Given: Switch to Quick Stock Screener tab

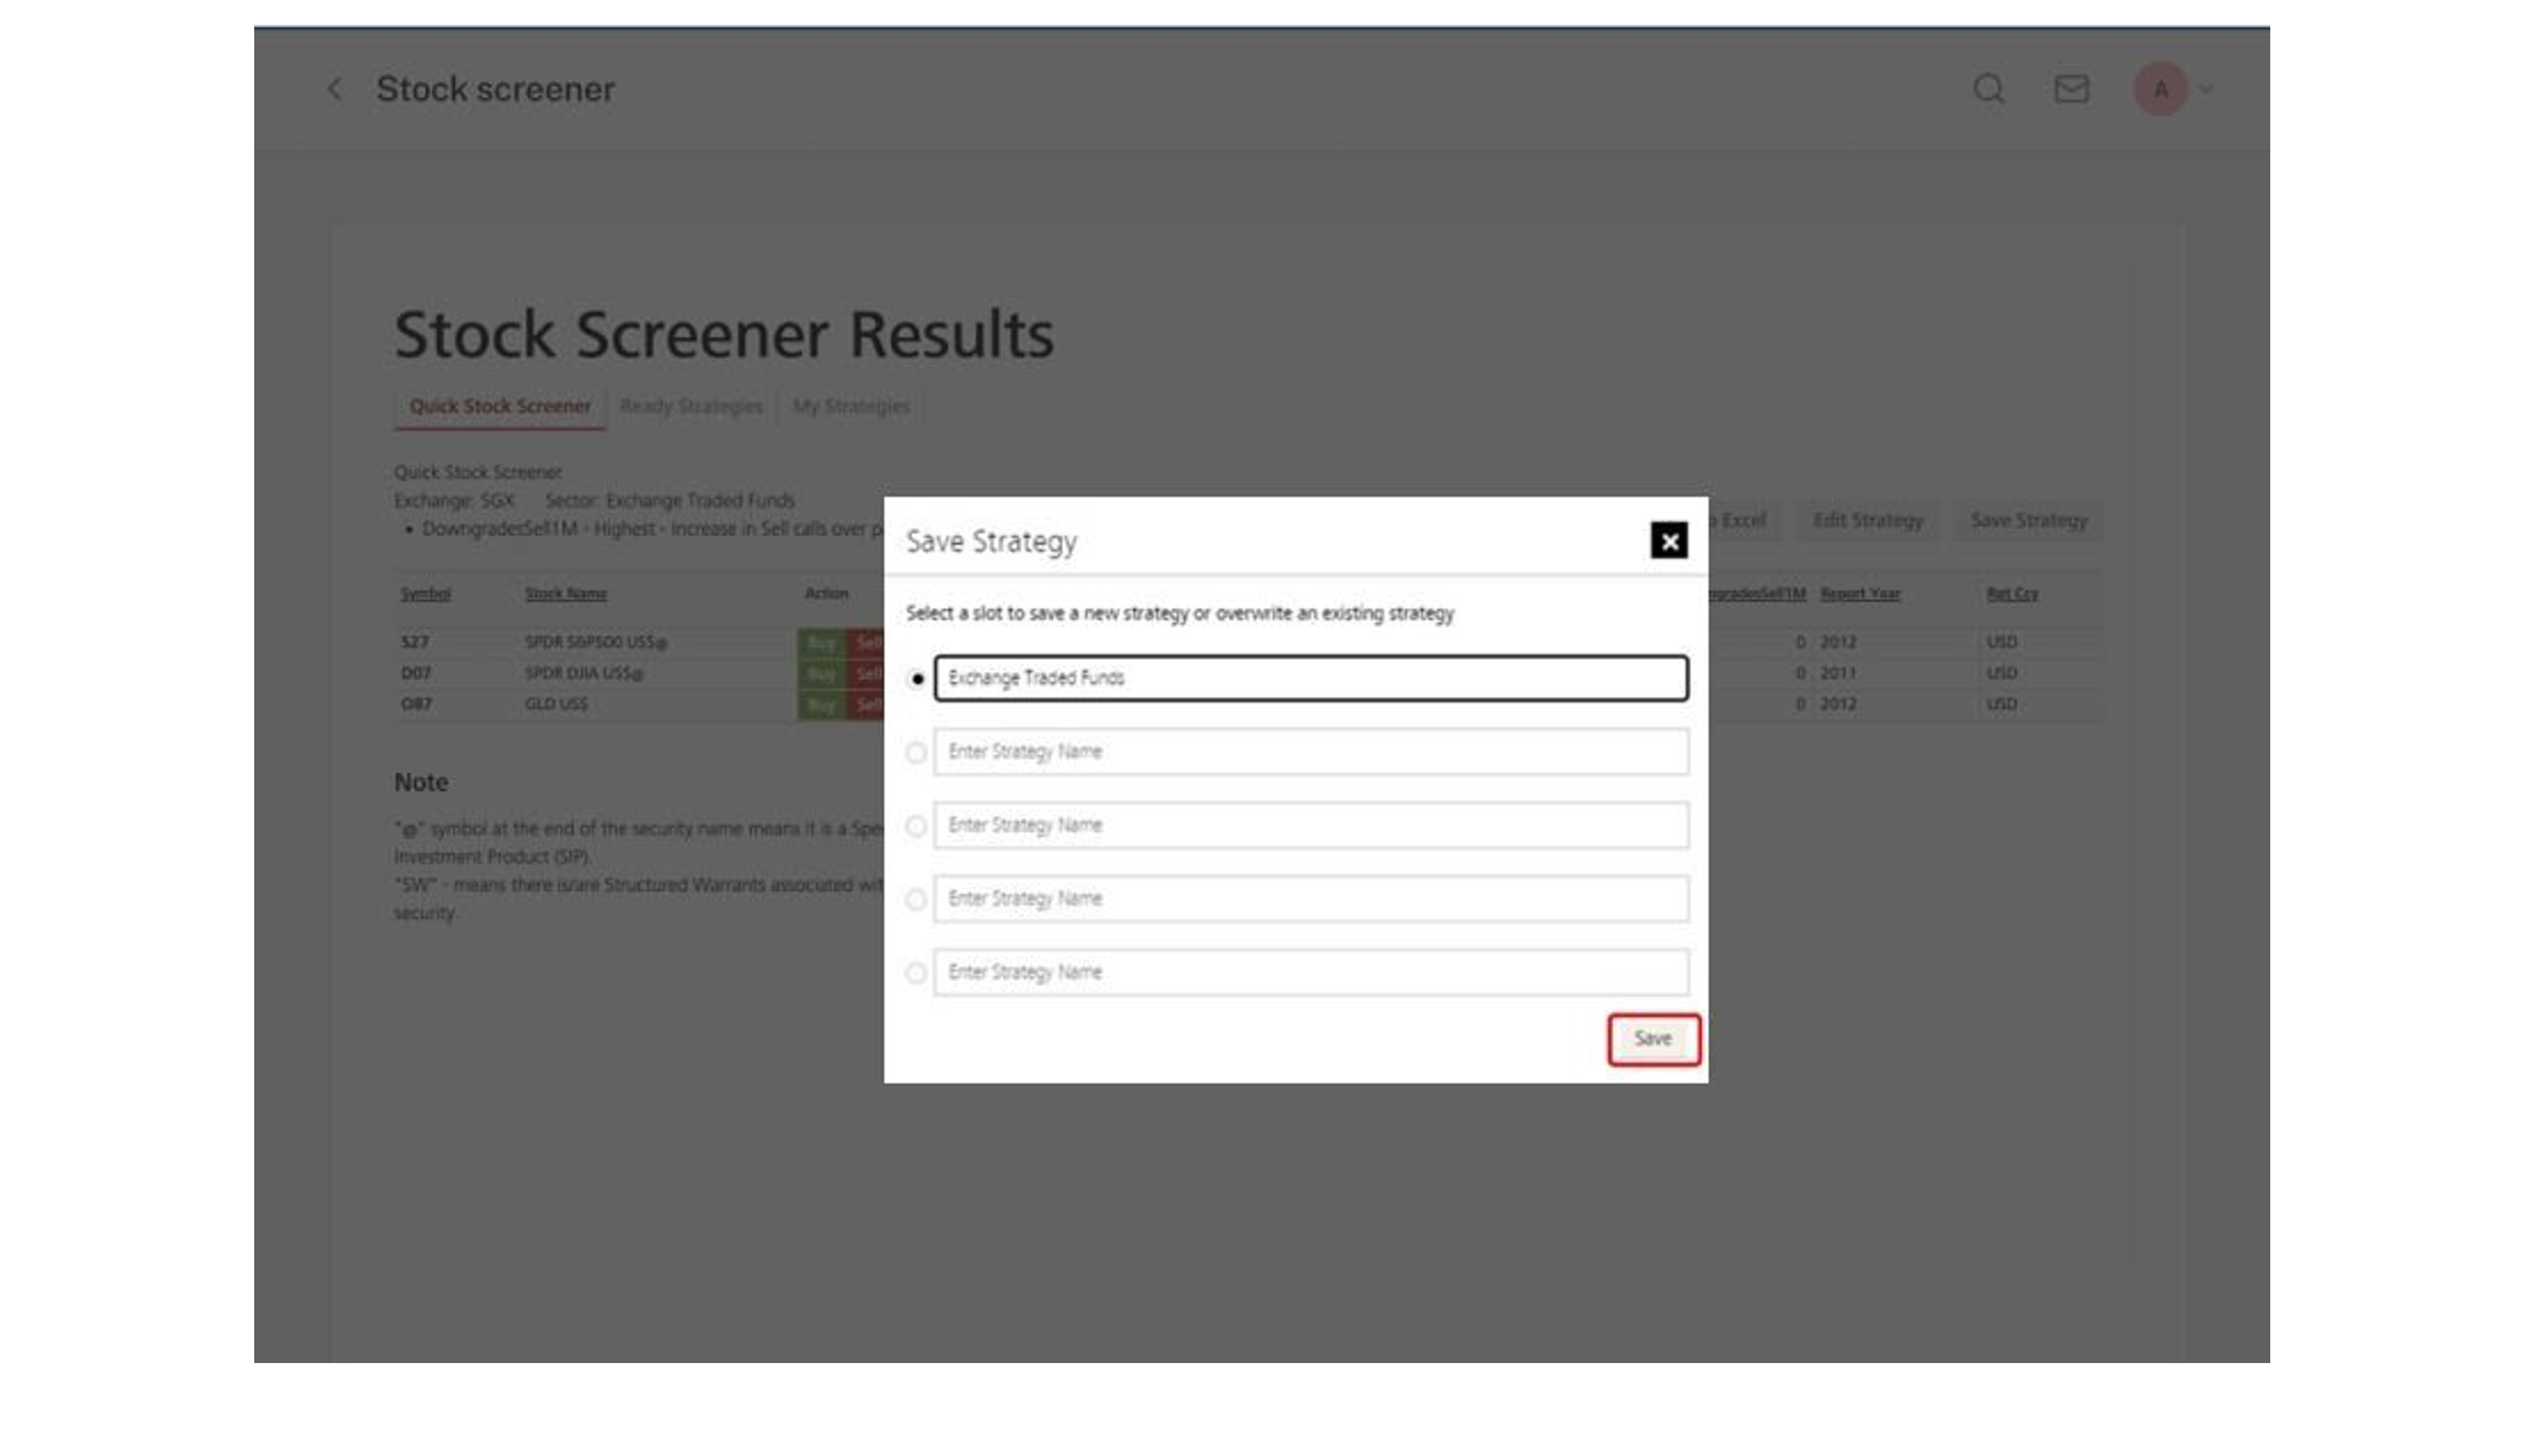Looking at the screenshot, I should [x=500, y=407].
